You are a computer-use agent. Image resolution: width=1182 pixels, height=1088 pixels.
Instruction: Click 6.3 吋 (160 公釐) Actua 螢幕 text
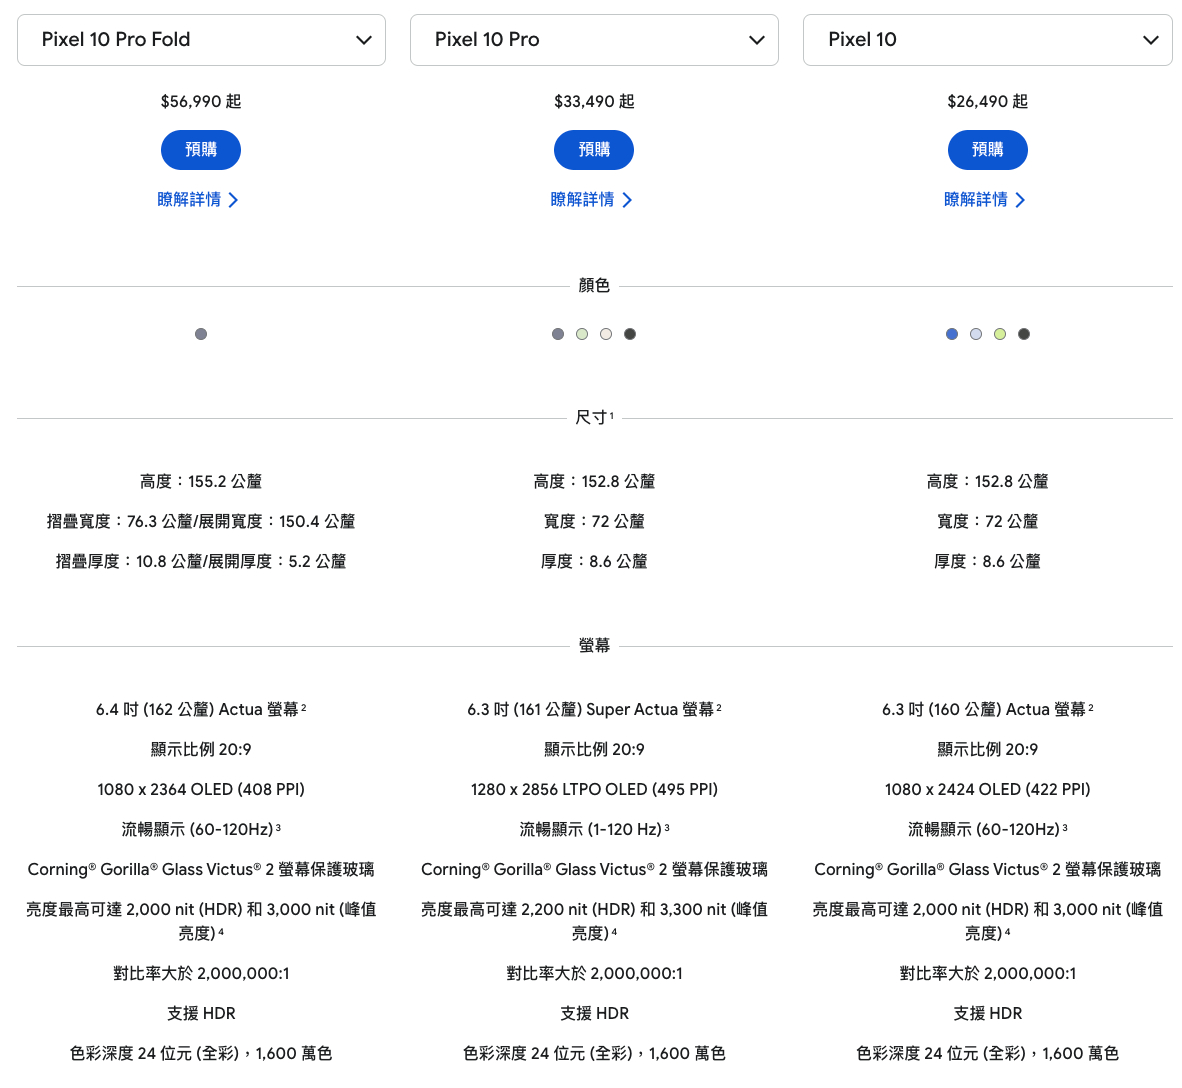coord(988,709)
